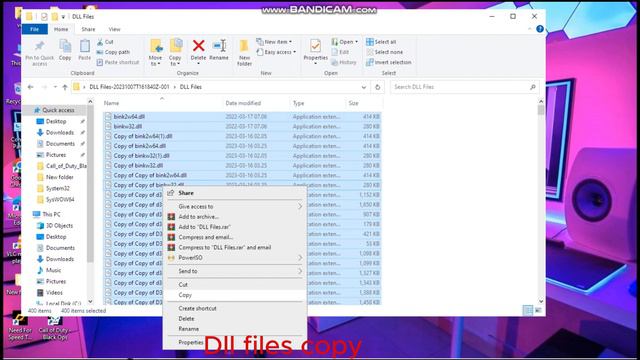Viewport: 640px width, 360px height.
Task: Open the New item dropdown
Action: [x=274, y=42]
